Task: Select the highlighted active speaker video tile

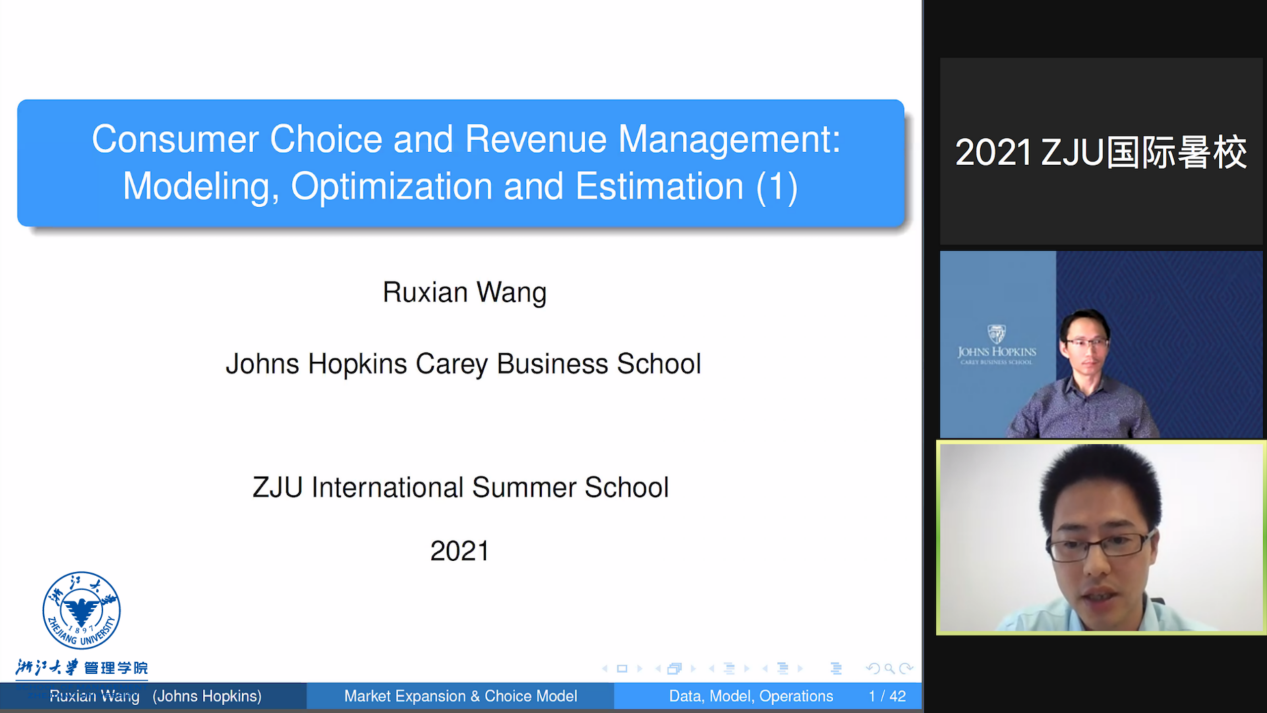Action: [x=1101, y=538]
